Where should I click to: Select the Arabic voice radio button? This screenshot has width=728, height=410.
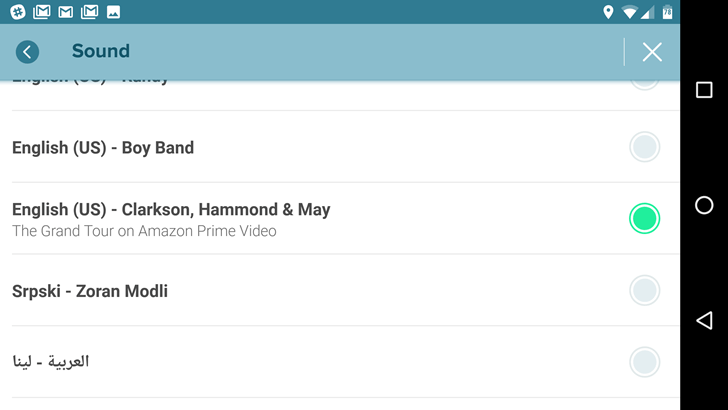[645, 362]
